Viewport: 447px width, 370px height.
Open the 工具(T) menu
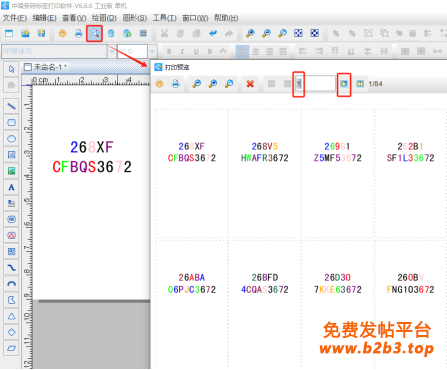point(165,18)
